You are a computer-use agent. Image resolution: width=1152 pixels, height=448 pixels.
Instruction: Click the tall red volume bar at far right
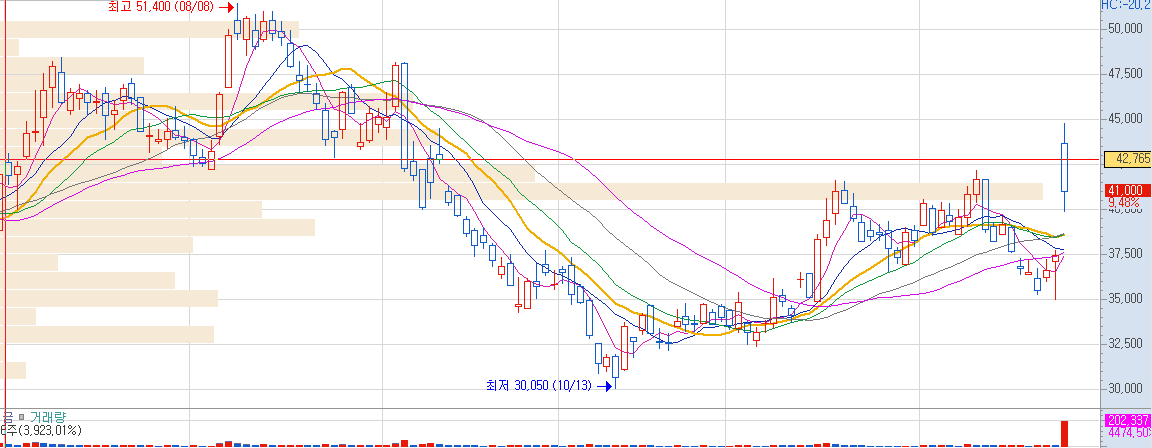pos(1064,433)
